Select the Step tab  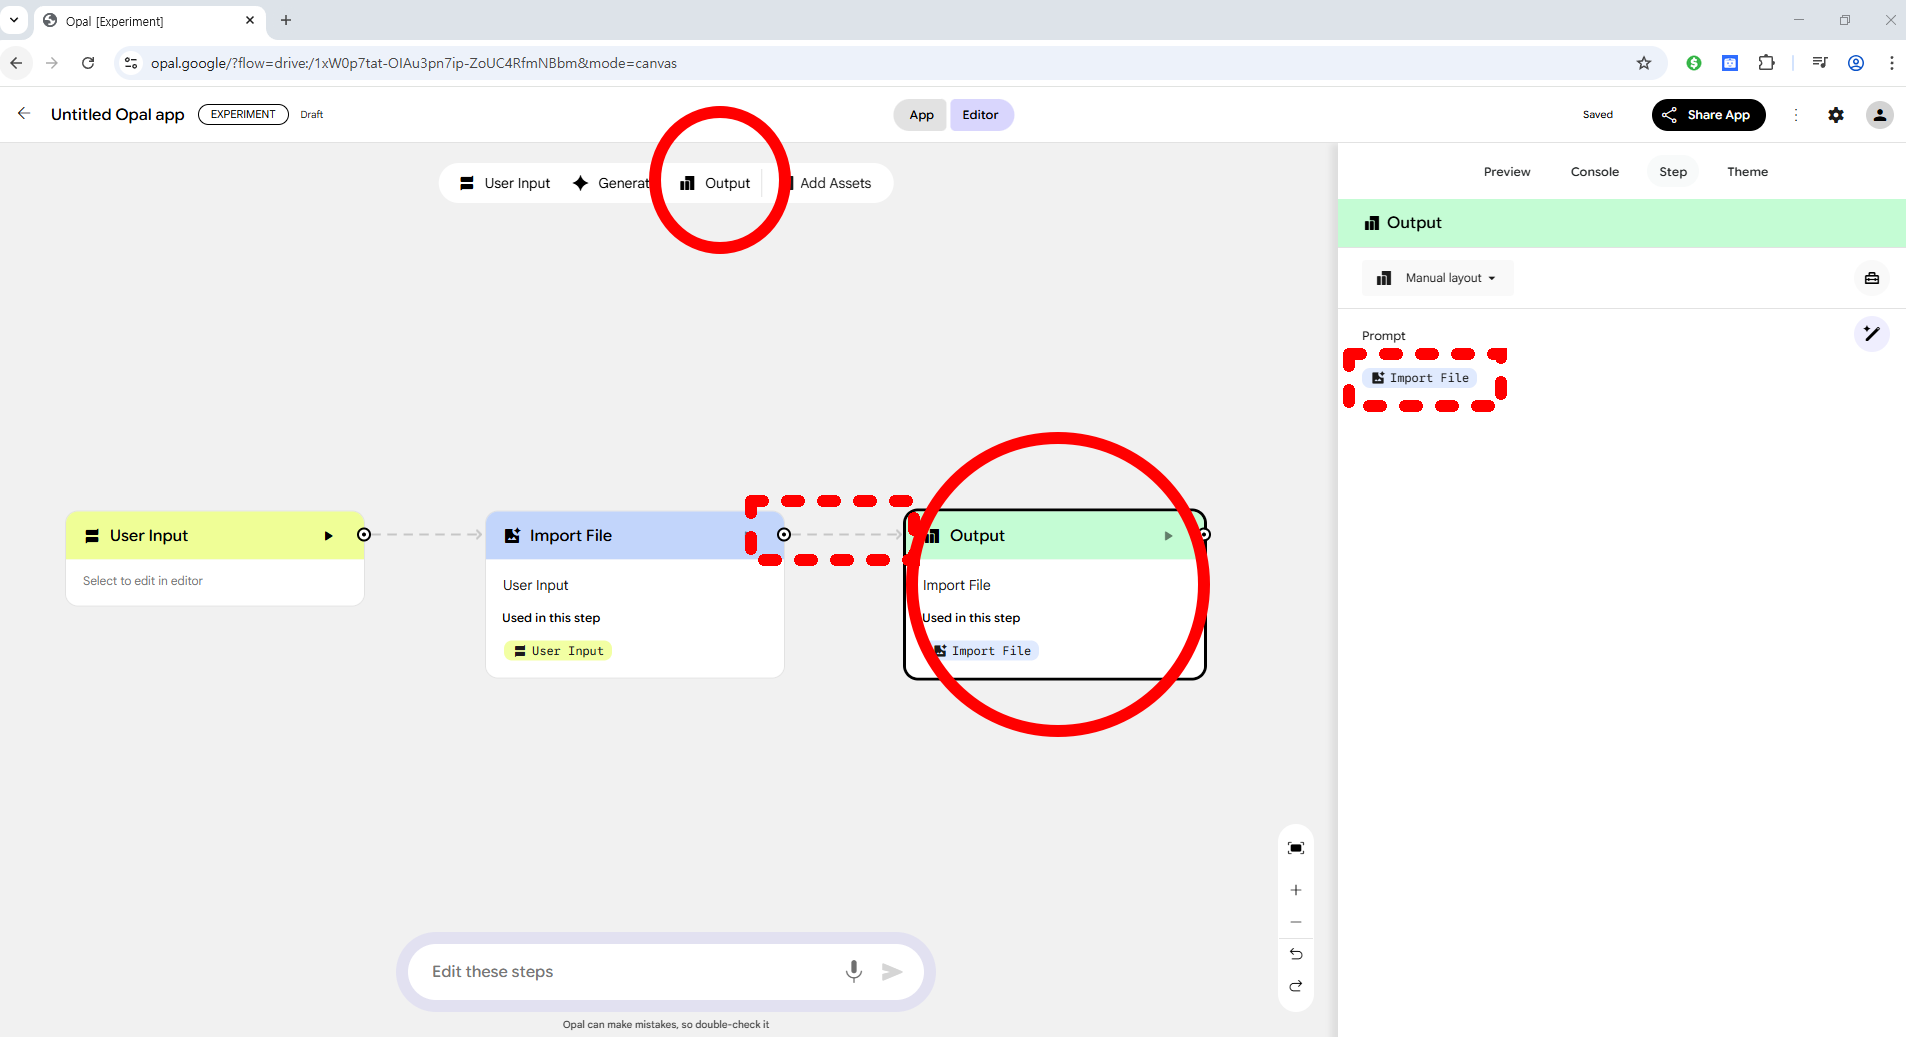(1673, 172)
